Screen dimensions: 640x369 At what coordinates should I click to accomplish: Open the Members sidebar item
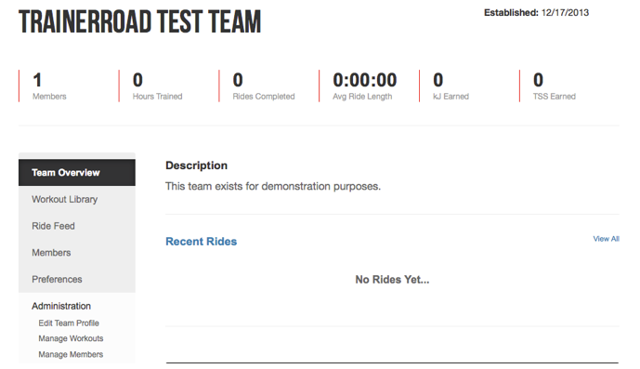51,253
